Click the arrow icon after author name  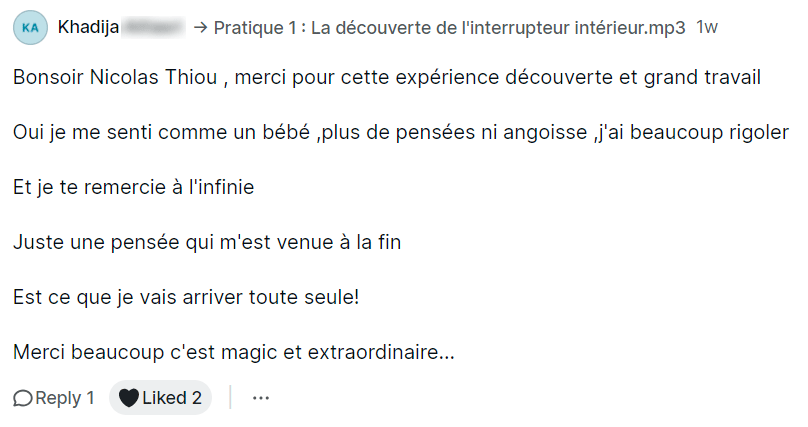198,28
